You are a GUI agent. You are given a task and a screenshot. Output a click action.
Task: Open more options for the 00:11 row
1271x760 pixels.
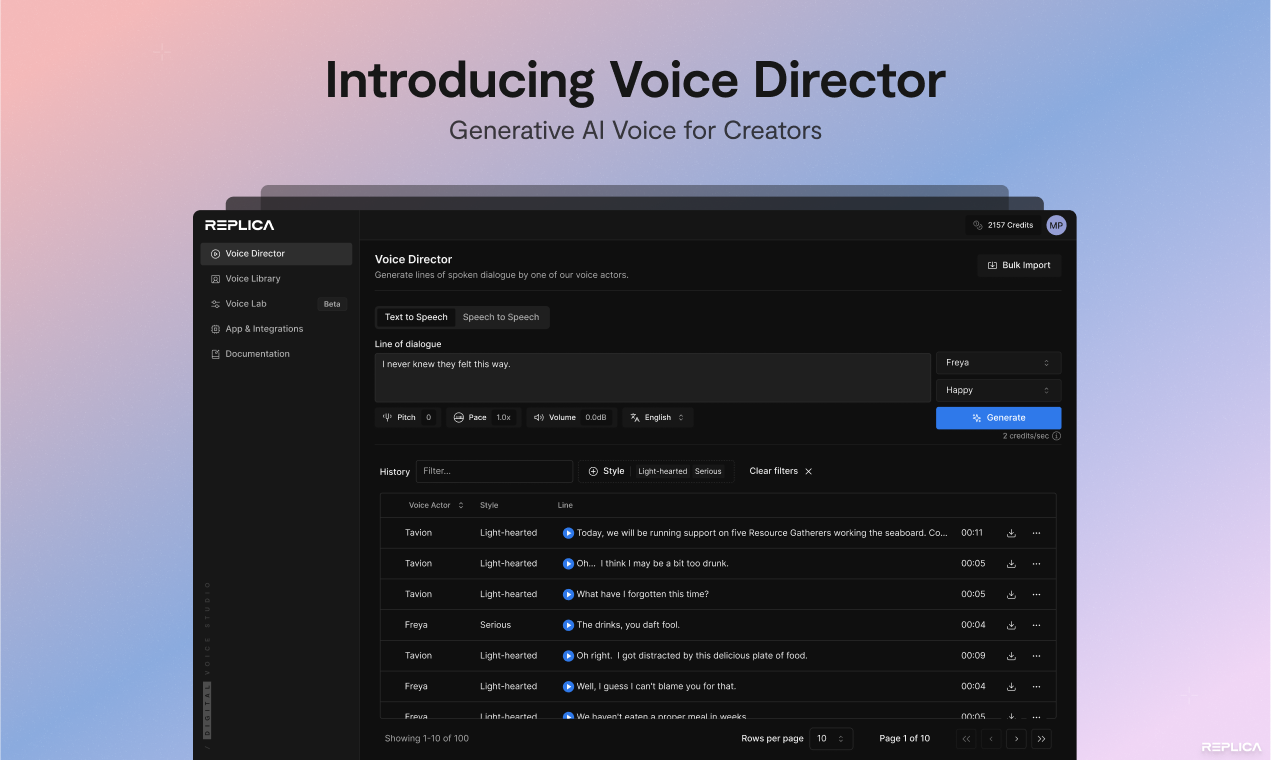point(1036,533)
